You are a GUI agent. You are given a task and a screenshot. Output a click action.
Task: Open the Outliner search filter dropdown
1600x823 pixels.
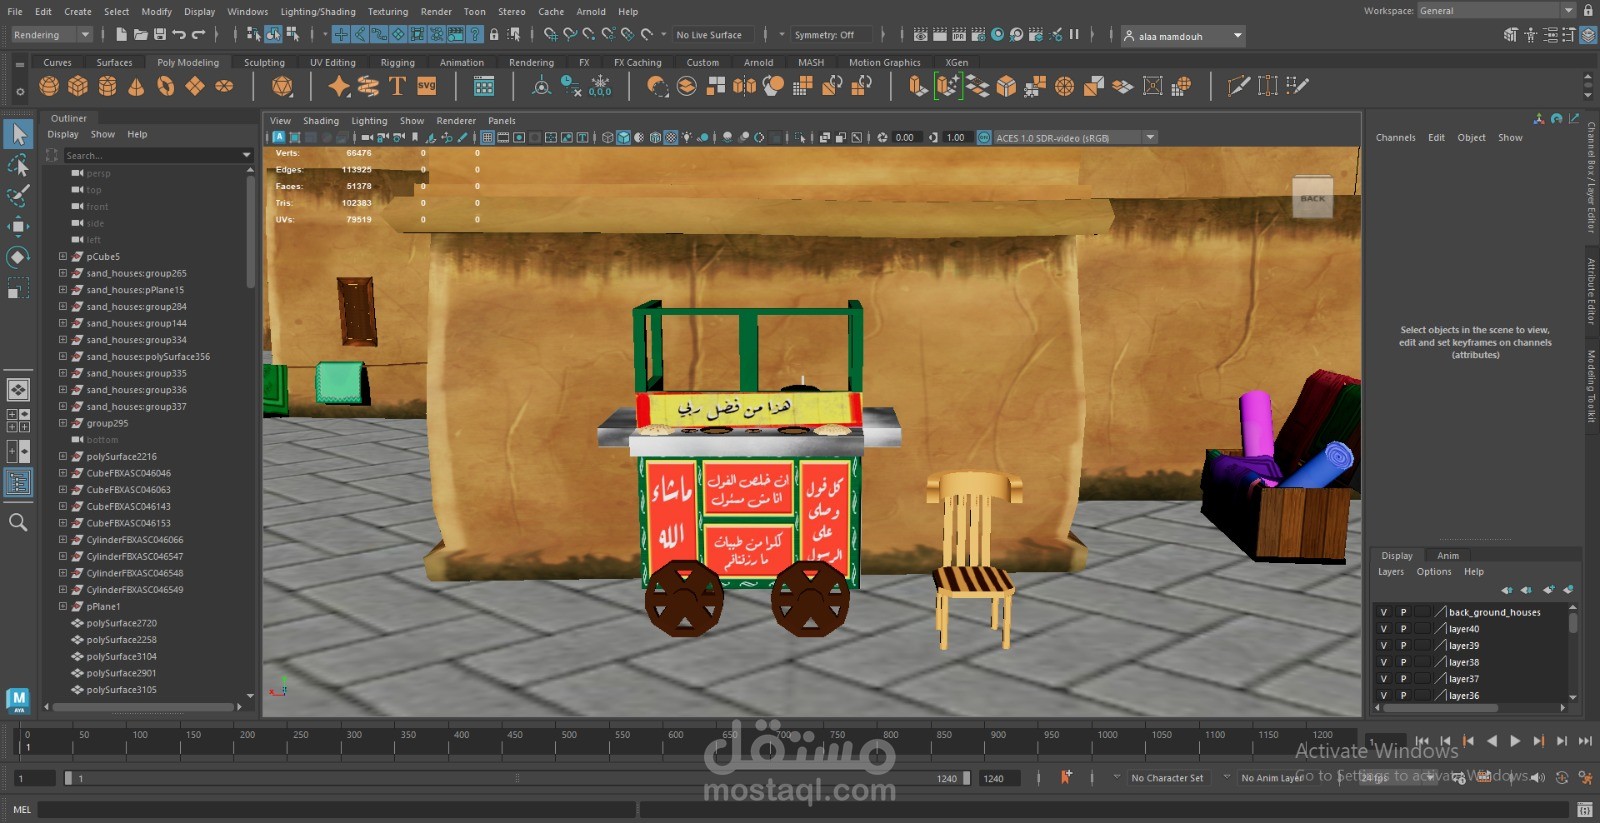coord(246,155)
